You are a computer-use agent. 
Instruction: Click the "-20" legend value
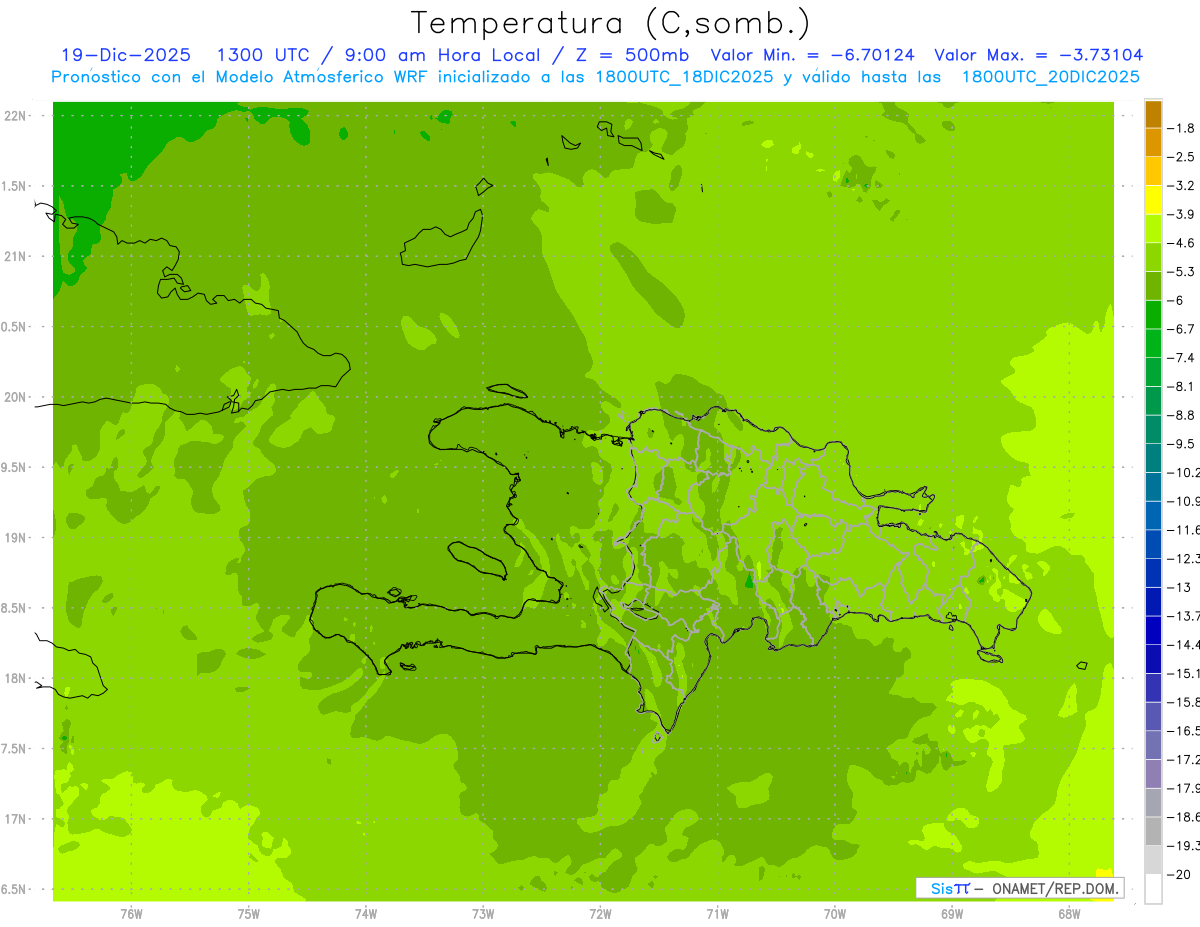1178,874
